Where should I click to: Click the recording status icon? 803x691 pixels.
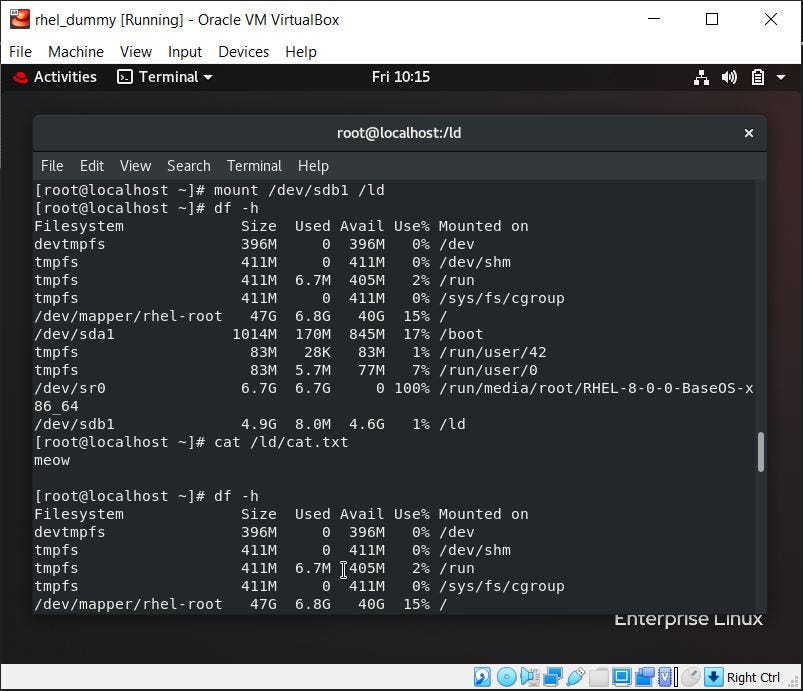[645, 677]
